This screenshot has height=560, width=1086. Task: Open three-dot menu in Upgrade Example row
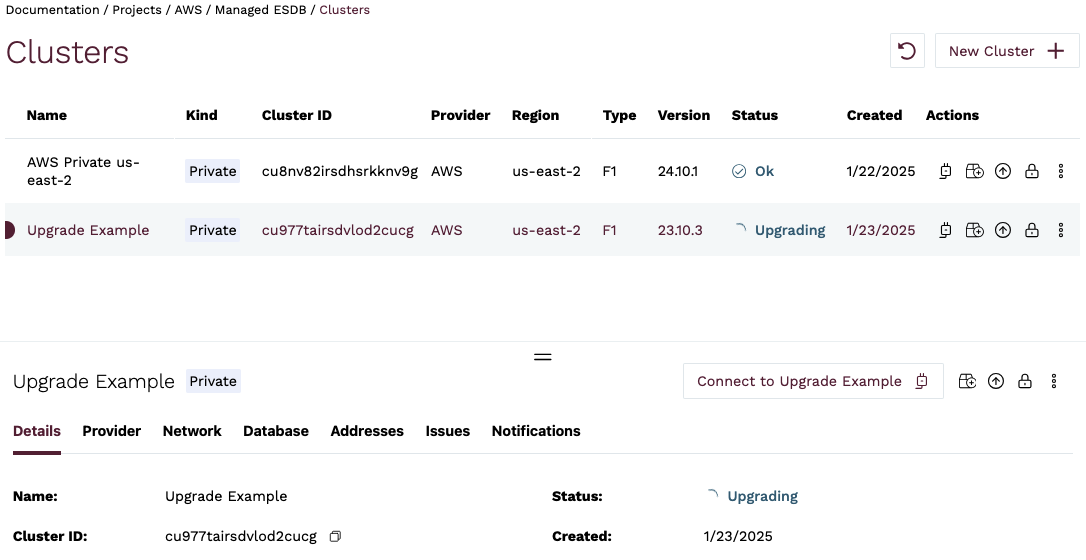tap(1061, 231)
